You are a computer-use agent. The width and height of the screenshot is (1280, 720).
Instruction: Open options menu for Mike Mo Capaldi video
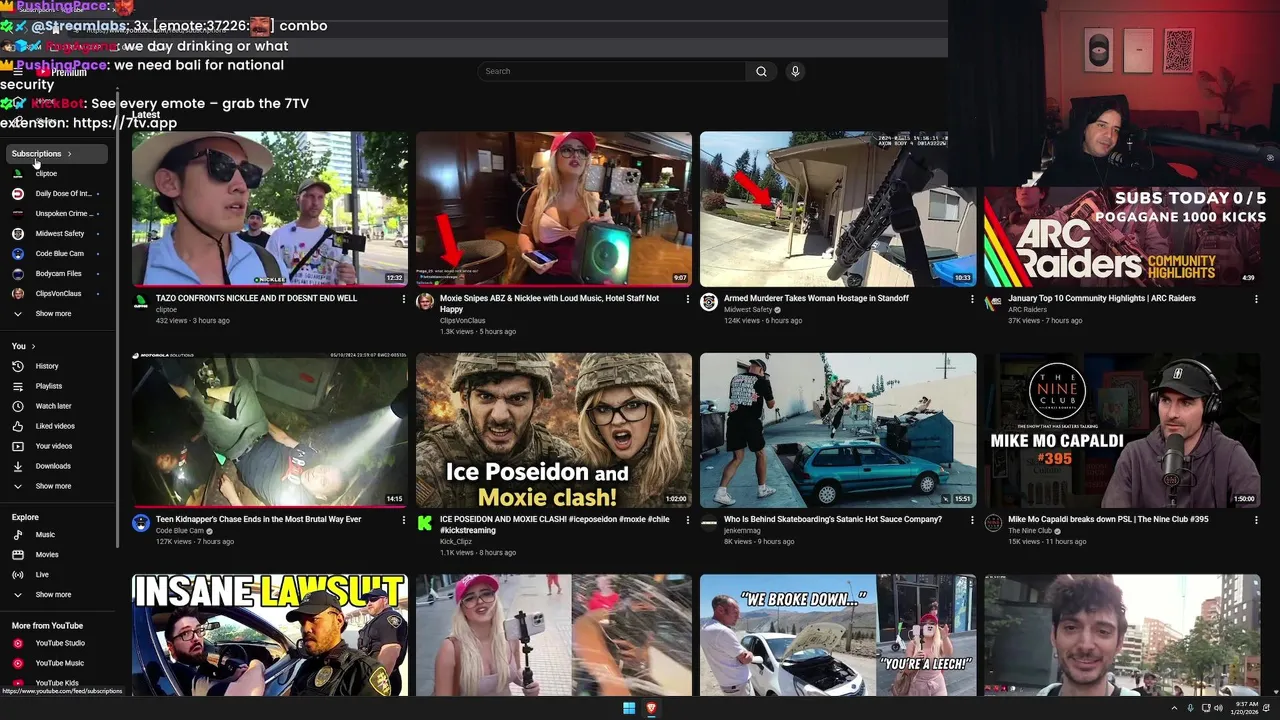click(1256, 520)
